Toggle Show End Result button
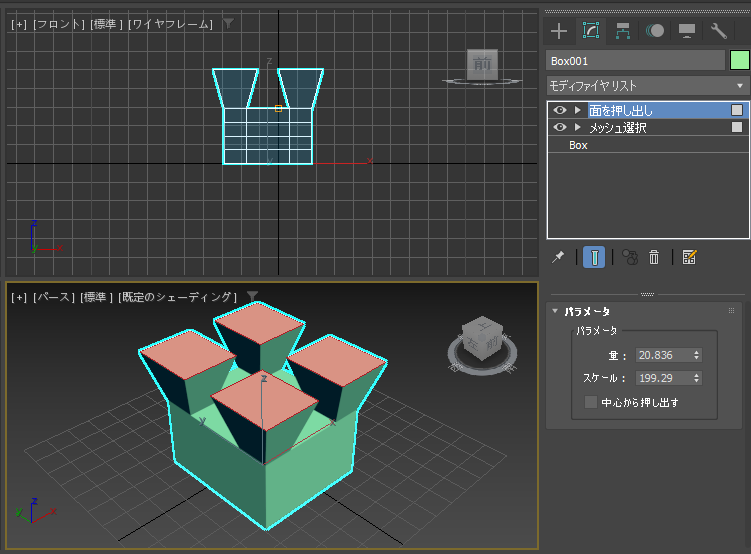 coord(594,257)
